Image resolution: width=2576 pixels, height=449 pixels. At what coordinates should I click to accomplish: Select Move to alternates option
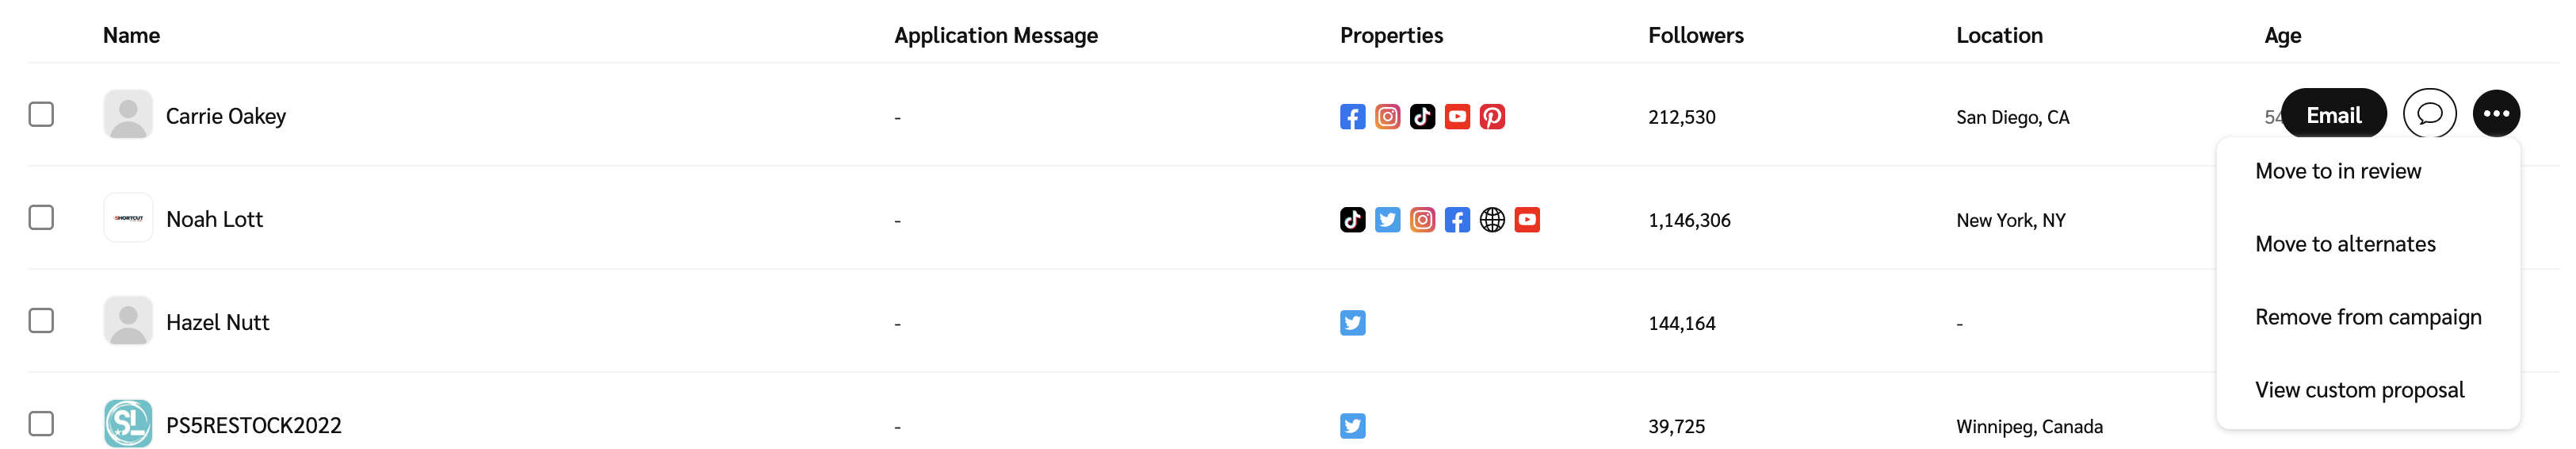point(2345,244)
